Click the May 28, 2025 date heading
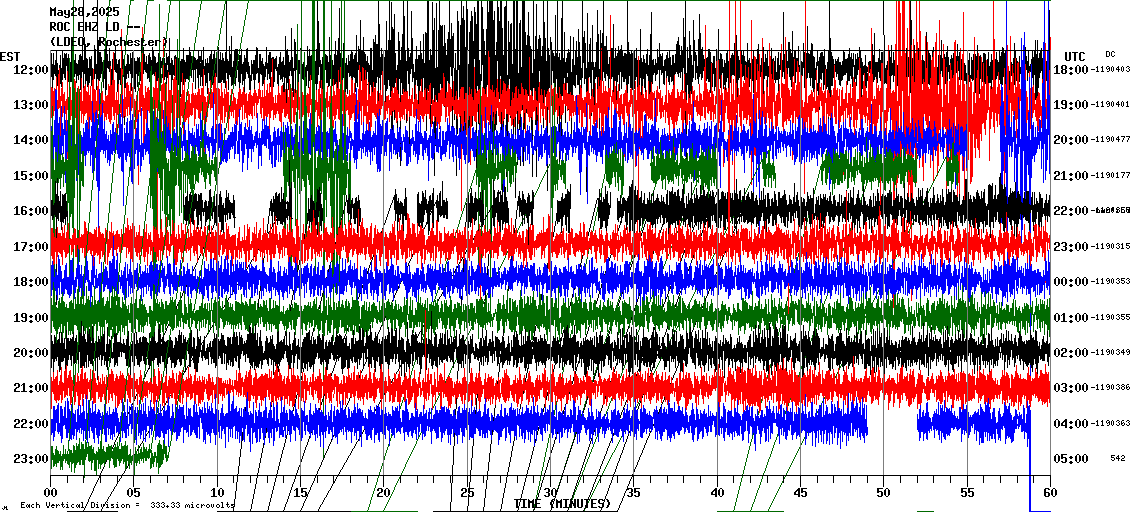Image resolution: width=1130 pixels, height=519 pixels. coord(84,12)
